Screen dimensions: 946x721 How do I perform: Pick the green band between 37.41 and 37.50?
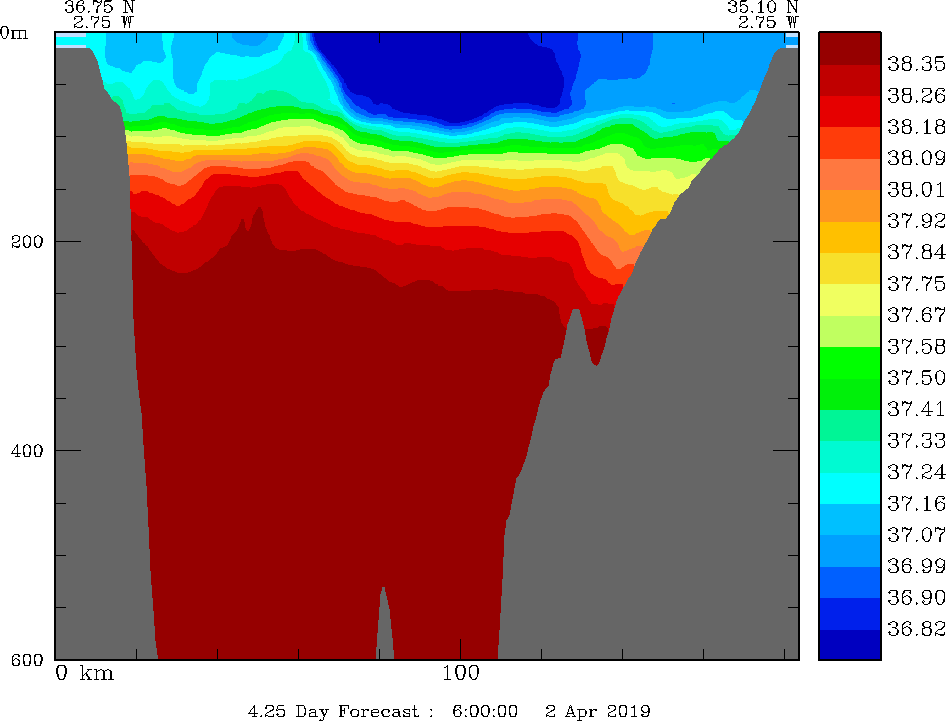[849, 393]
